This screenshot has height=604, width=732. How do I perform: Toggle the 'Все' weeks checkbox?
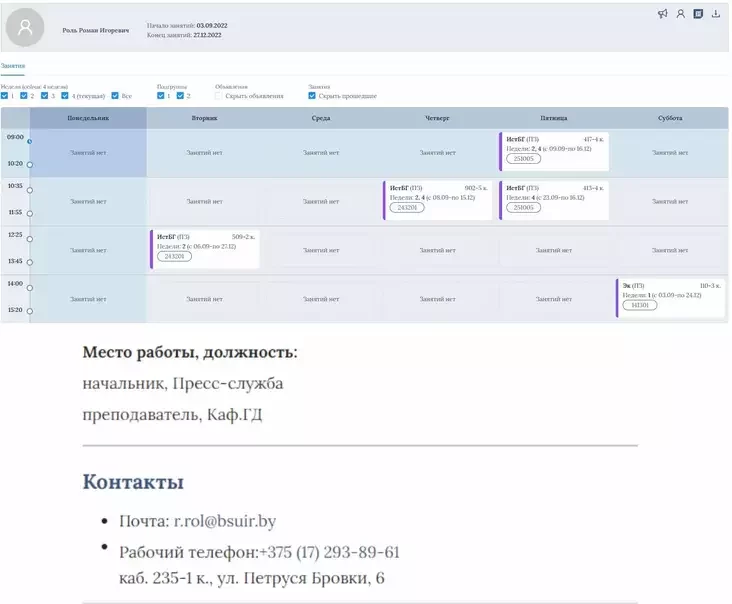click(115, 96)
